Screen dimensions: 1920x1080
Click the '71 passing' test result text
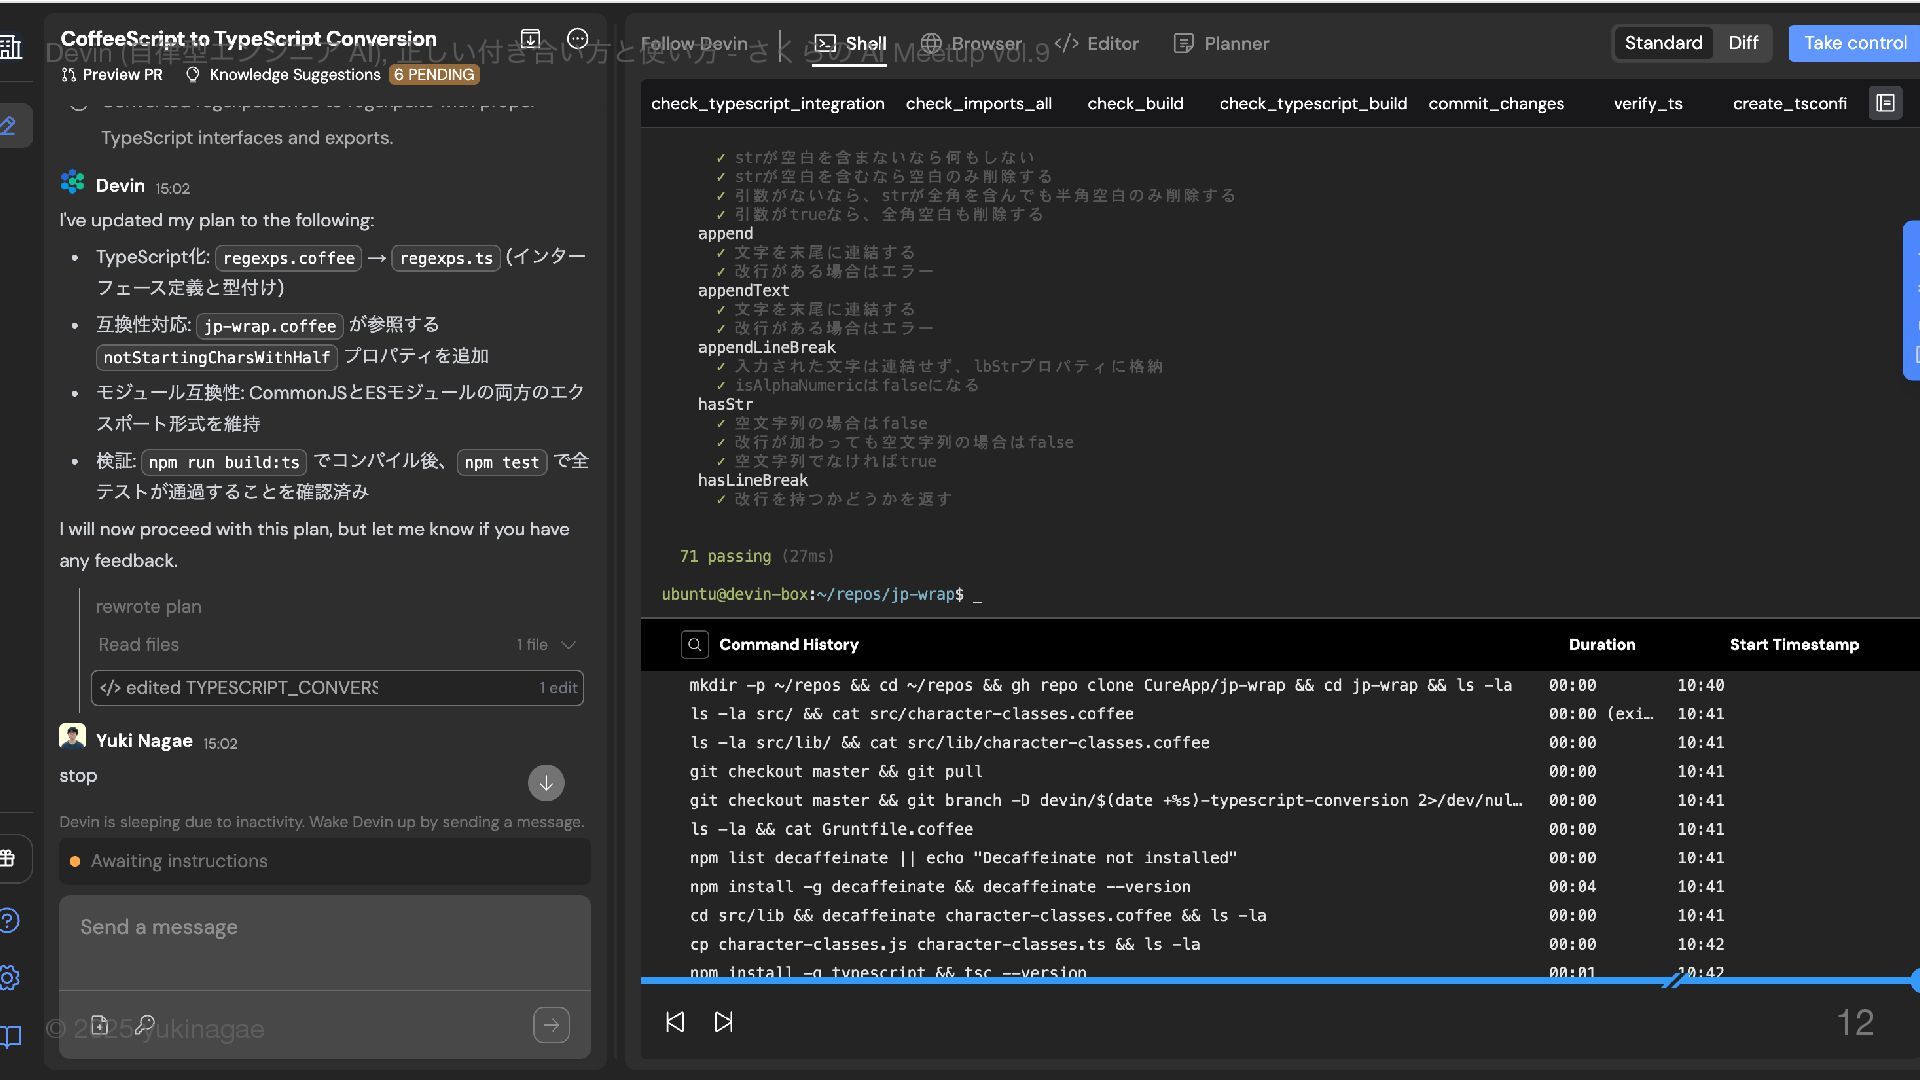coord(725,557)
